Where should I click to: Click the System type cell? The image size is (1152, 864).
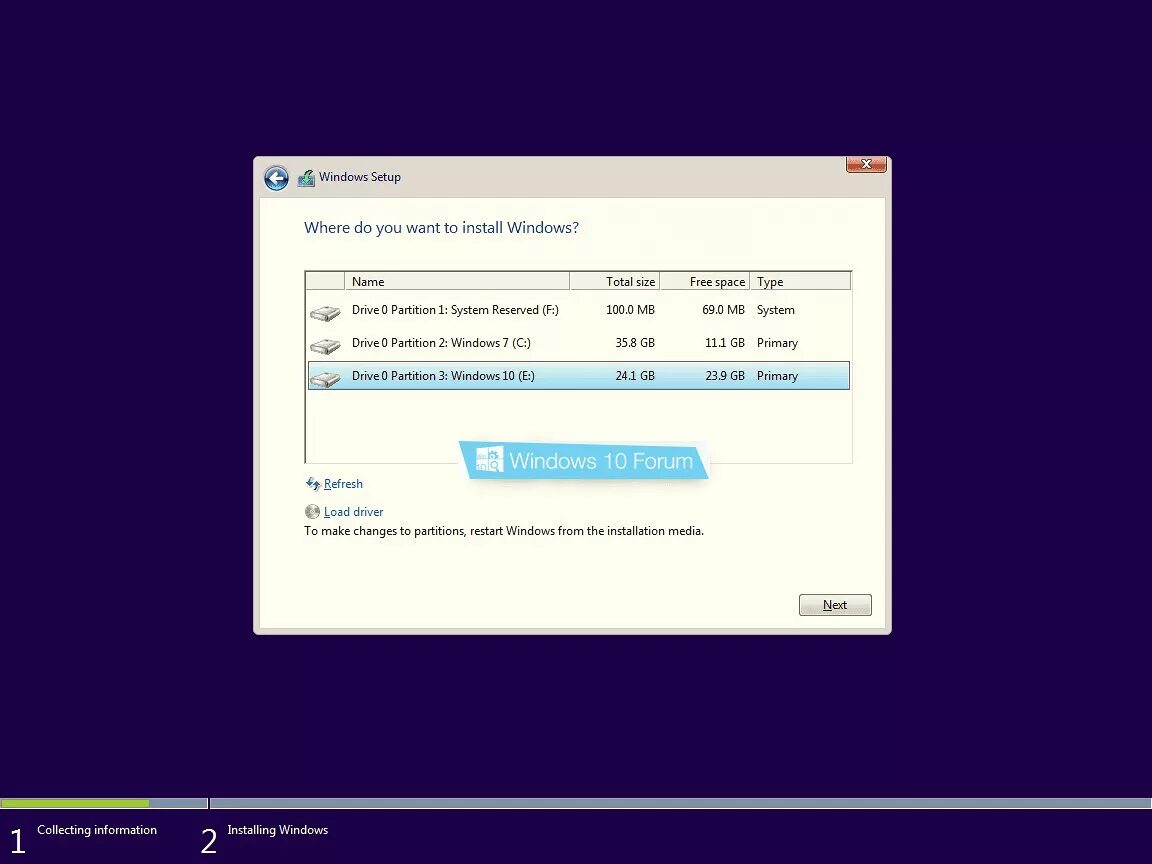[776, 310]
